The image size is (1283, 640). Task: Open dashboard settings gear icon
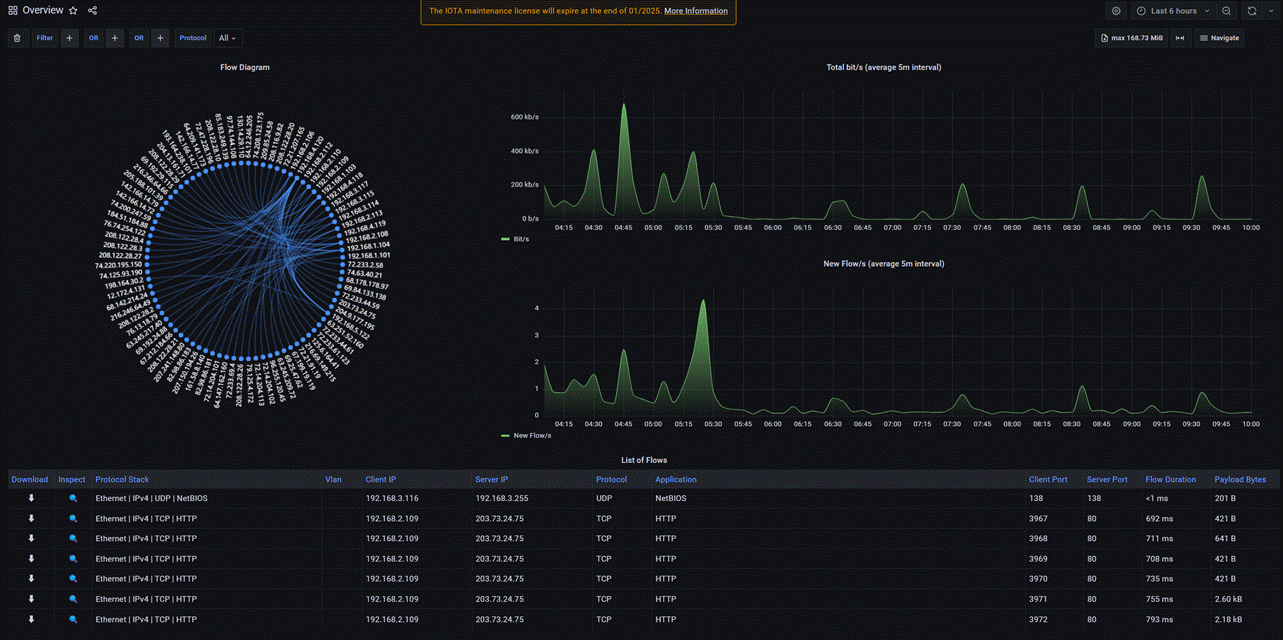(1116, 11)
